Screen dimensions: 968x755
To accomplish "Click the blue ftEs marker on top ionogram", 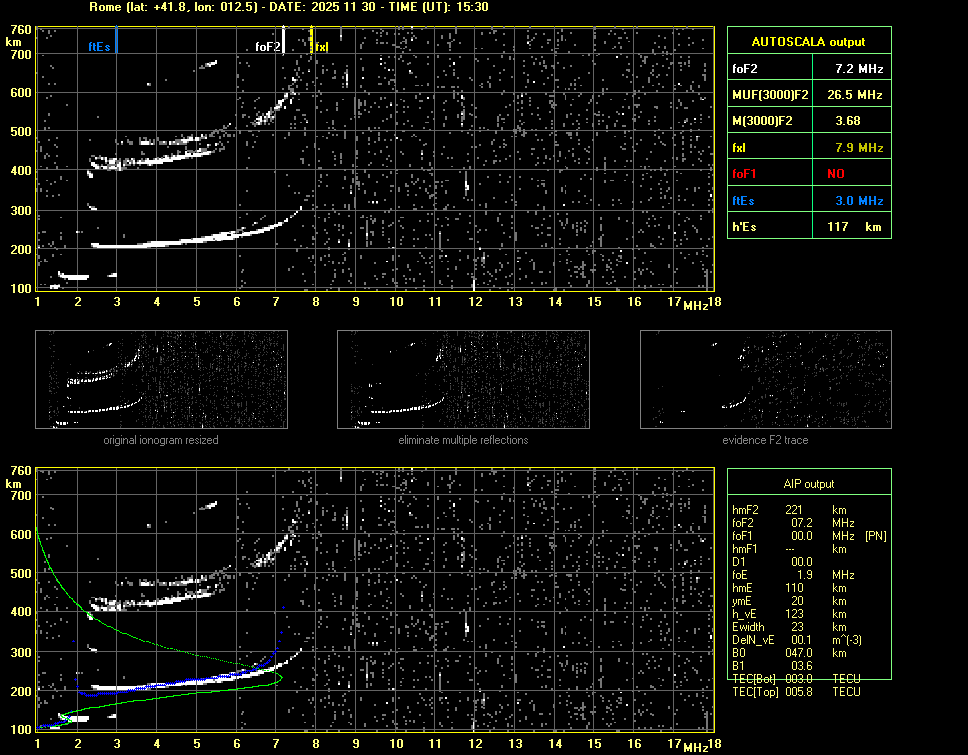I will (x=116, y=41).
